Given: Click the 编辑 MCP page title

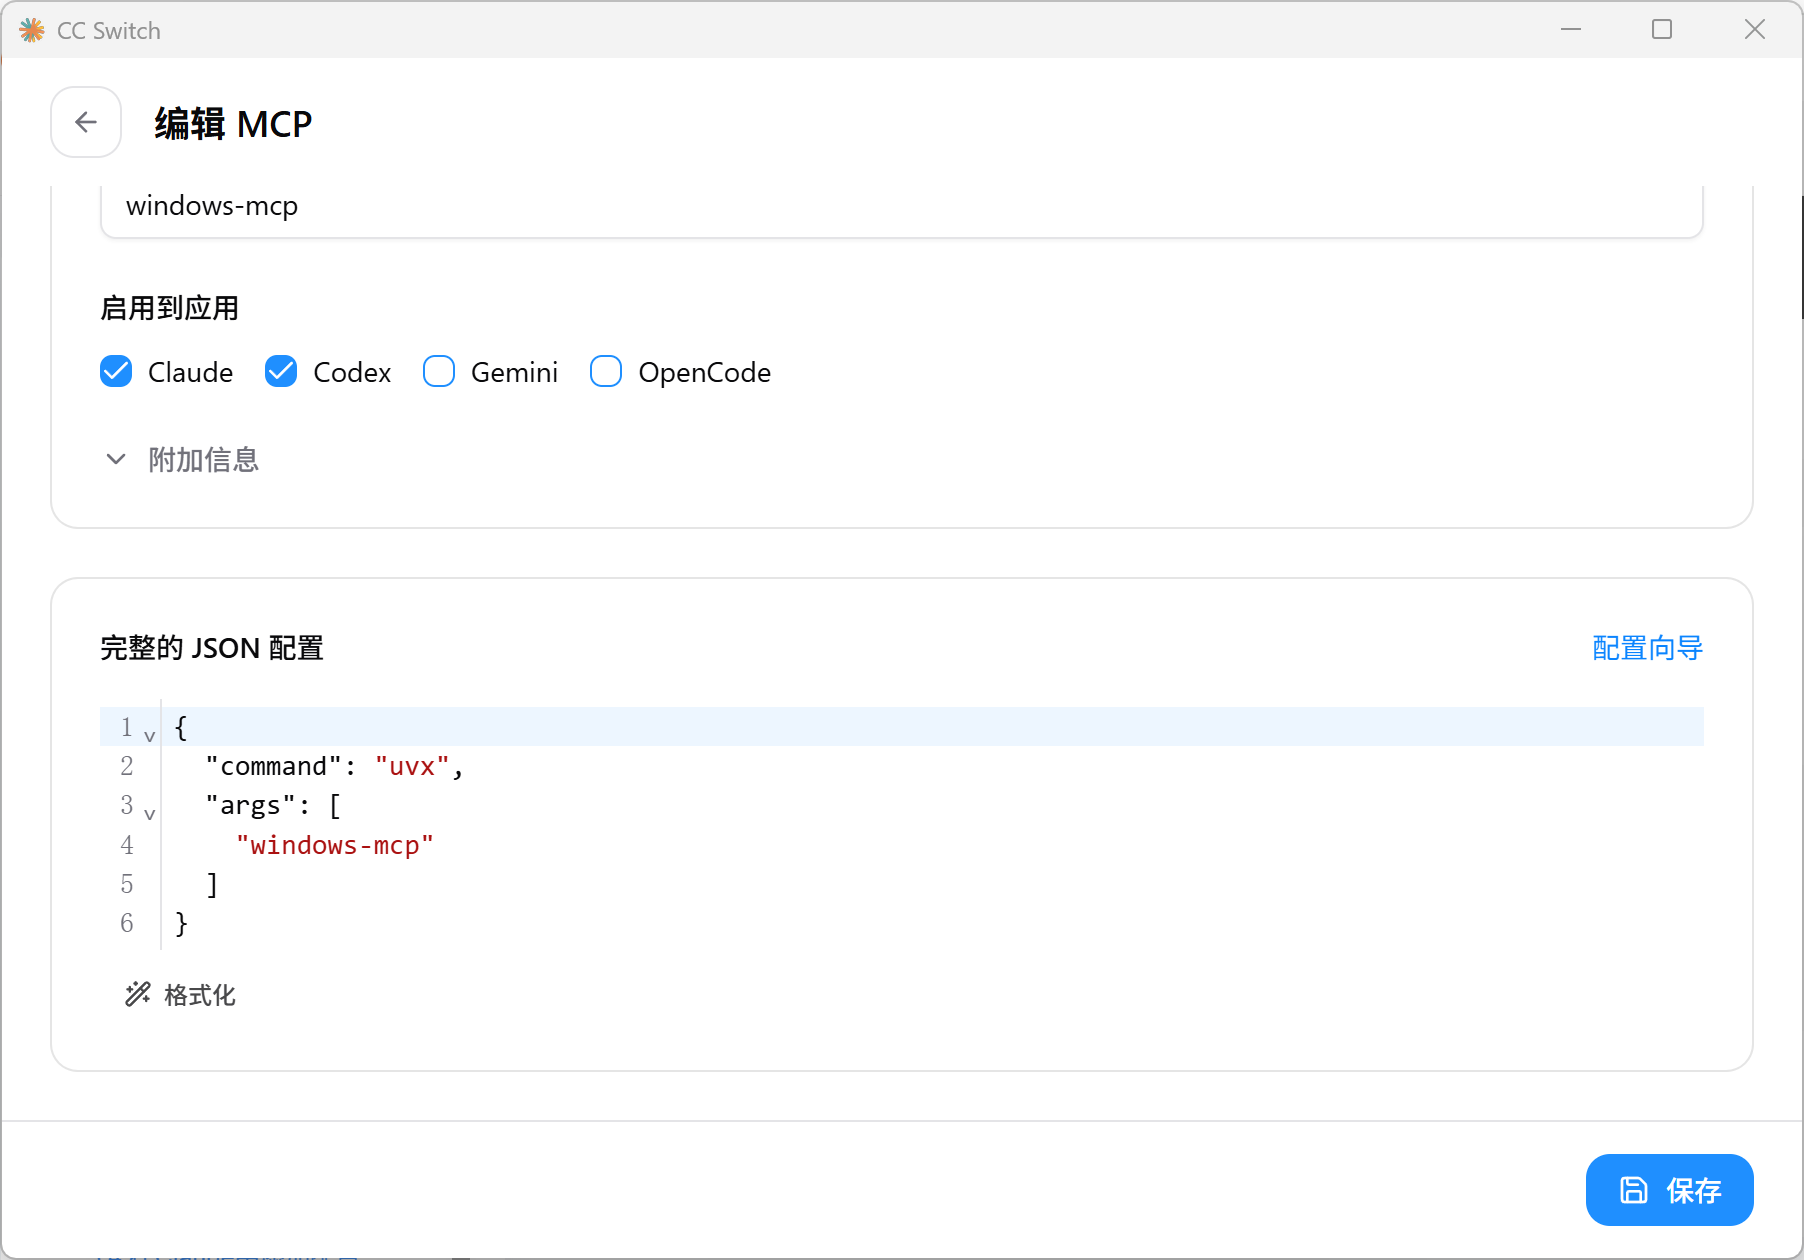Looking at the screenshot, I should 233,124.
